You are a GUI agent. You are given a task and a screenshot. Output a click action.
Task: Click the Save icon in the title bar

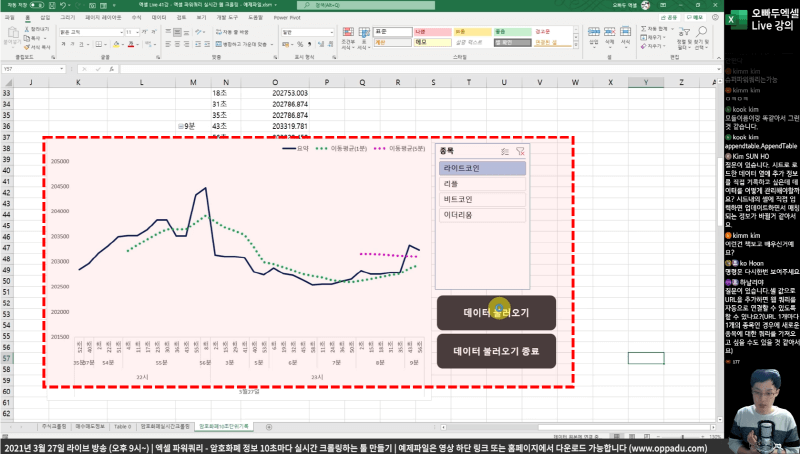tap(52, 5)
